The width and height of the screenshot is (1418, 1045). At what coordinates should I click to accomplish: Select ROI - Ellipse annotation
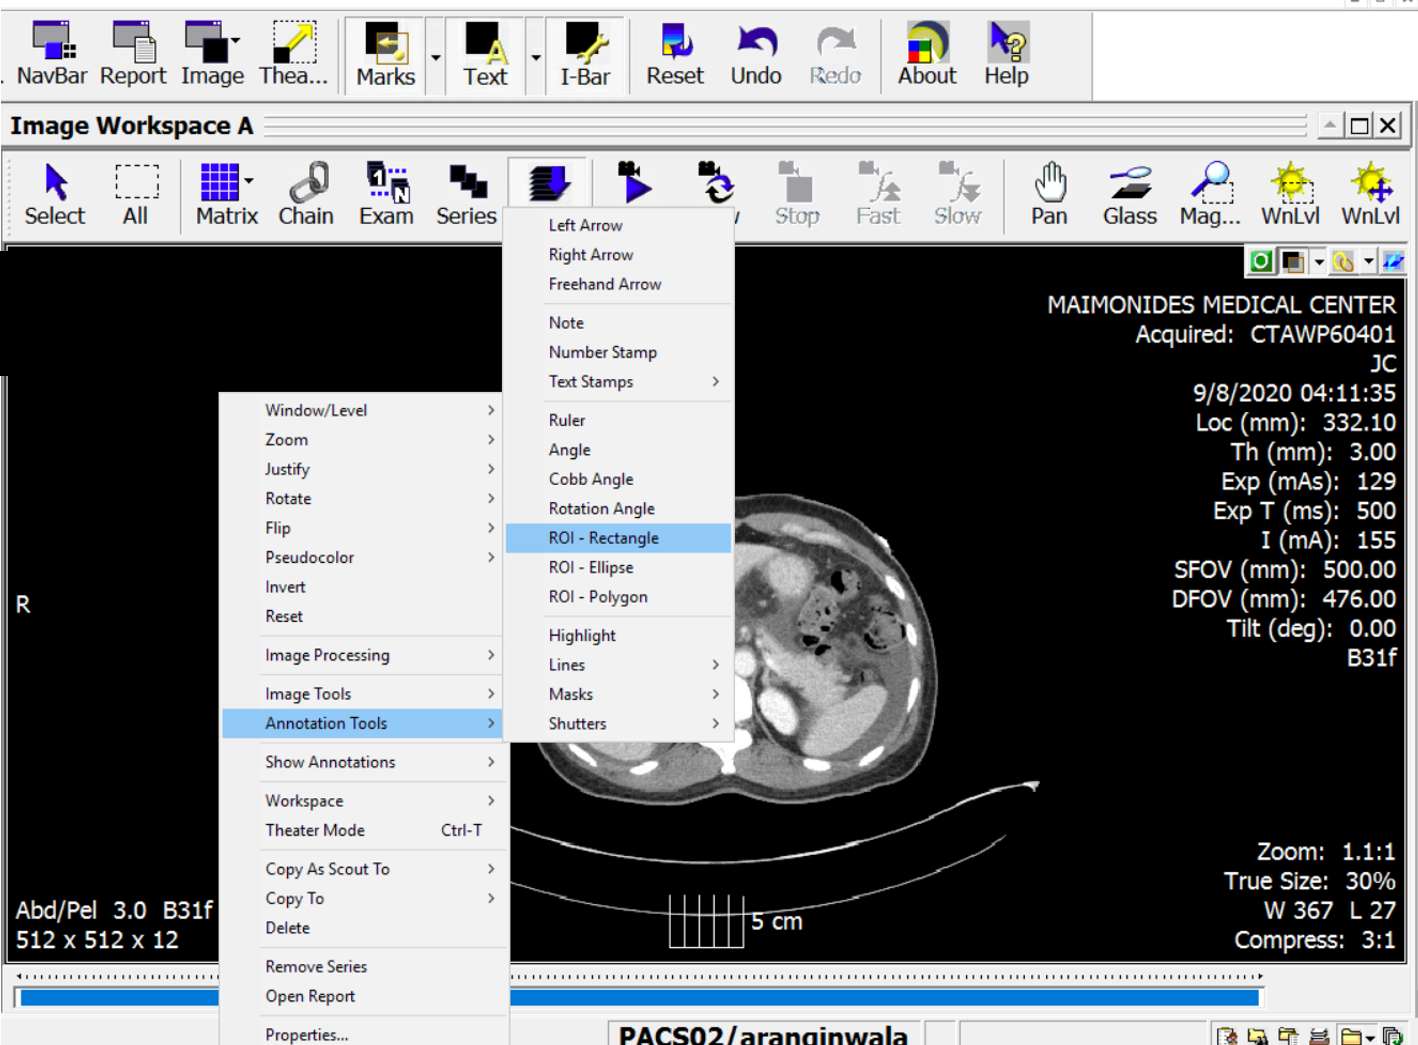click(x=618, y=568)
